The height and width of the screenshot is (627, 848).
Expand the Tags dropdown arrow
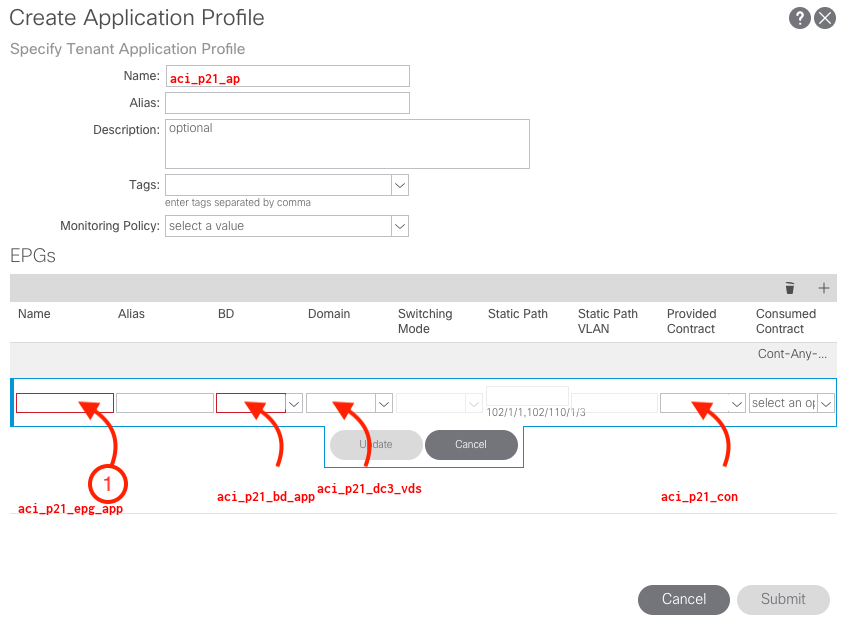tap(400, 185)
